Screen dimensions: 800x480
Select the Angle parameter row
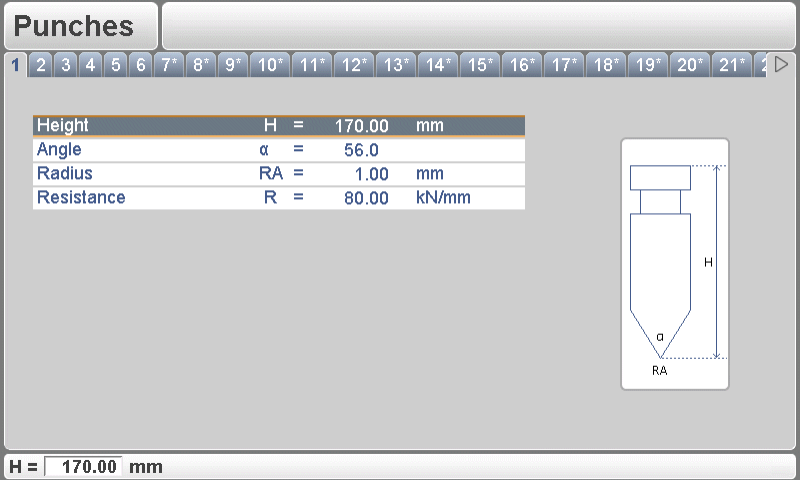(x=278, y=150)
